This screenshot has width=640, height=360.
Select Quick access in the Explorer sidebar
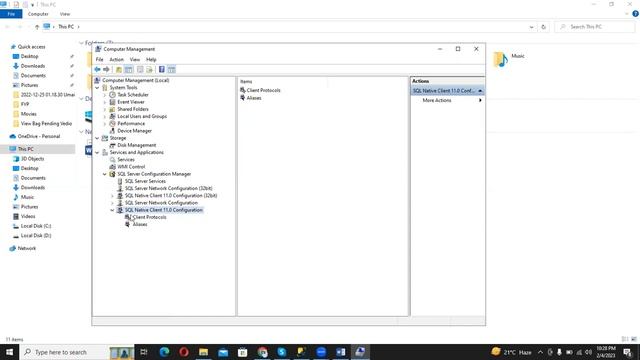[x=31, y=47]
